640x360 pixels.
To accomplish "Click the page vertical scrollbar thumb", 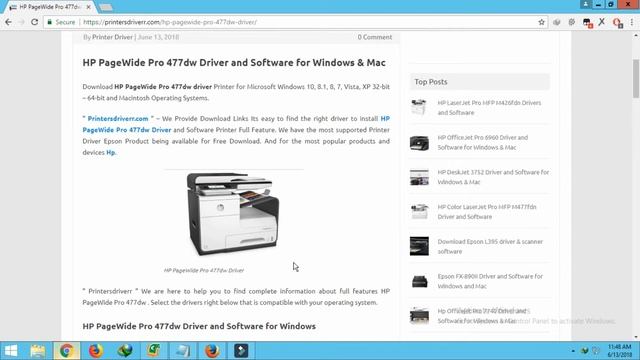I will pos(636,78).
